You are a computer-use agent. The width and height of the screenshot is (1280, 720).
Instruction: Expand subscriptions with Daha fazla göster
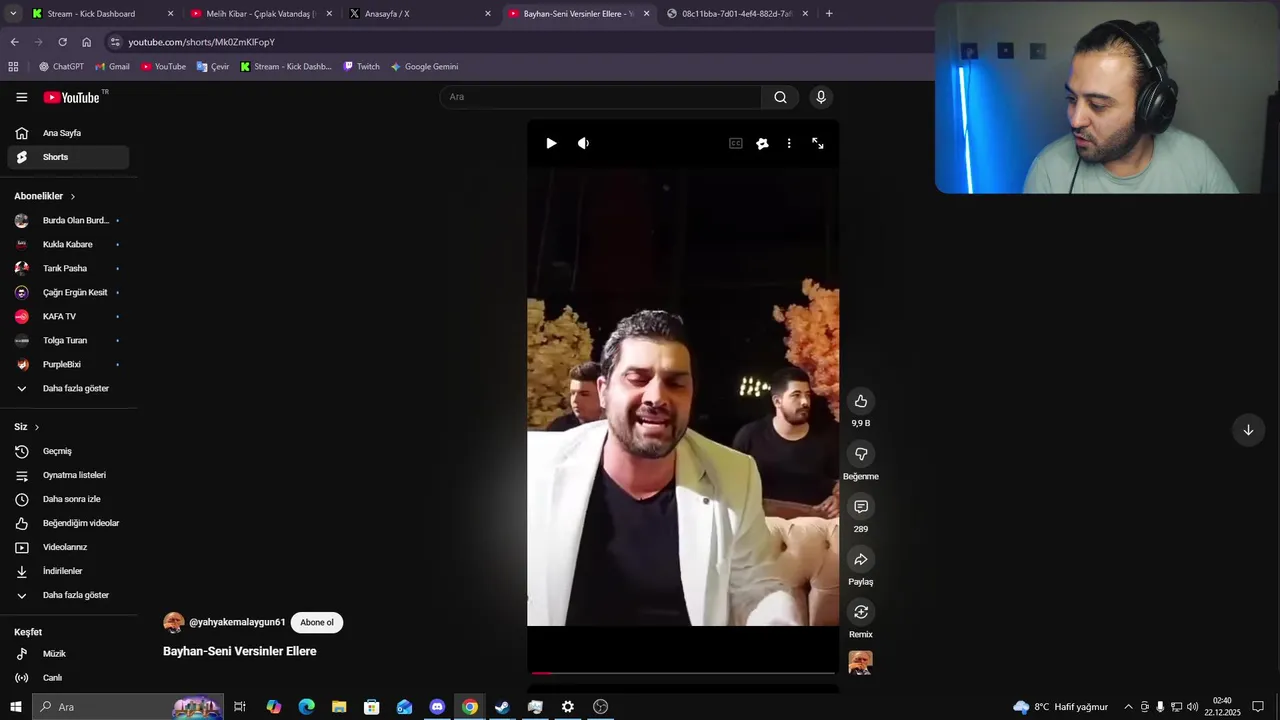(x=68, y=388)
